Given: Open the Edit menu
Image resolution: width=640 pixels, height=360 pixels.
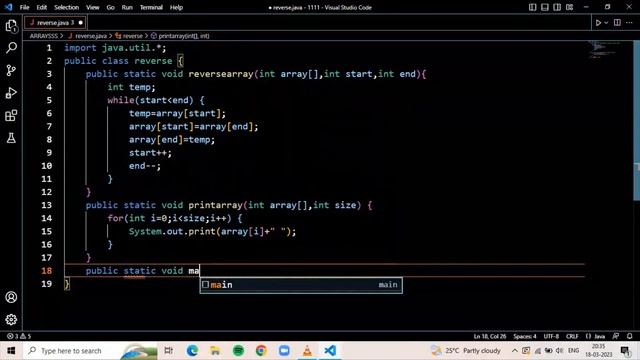Looking at the screenshot, I should tap(42, 7).
